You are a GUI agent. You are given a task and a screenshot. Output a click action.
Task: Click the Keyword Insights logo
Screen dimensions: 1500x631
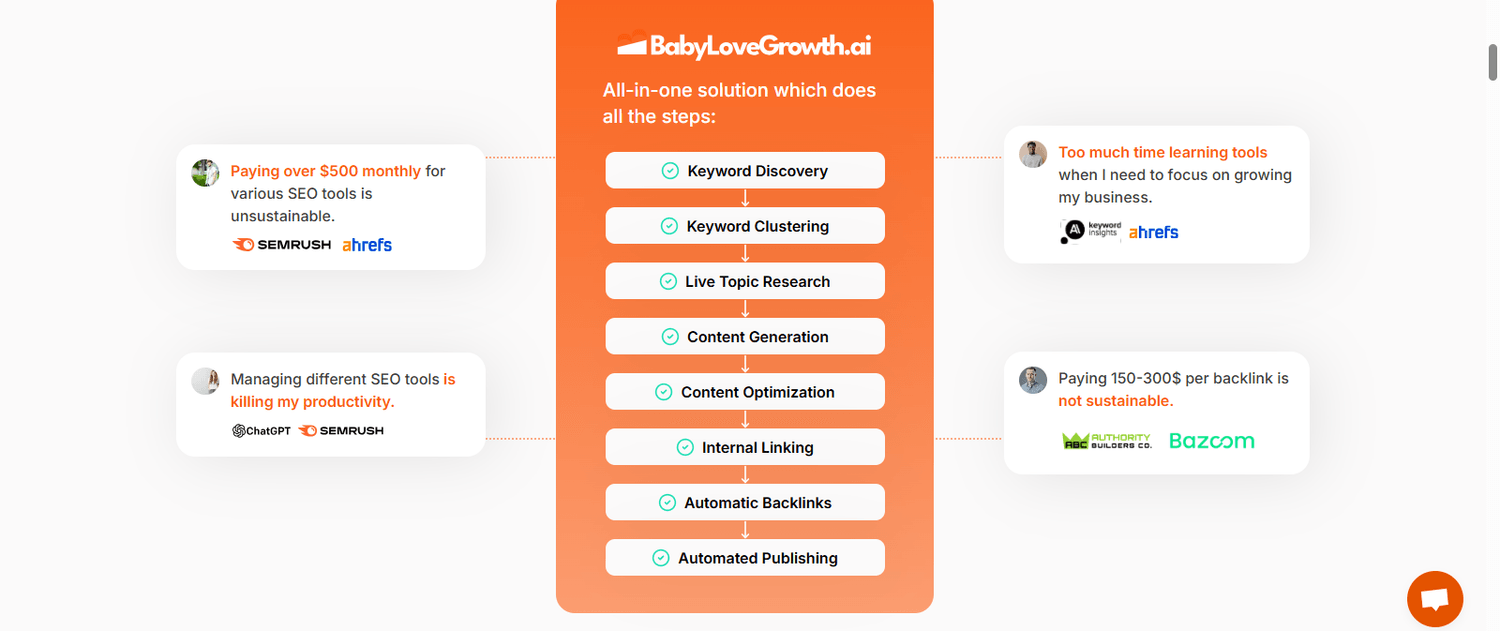tap(1090, 231)
